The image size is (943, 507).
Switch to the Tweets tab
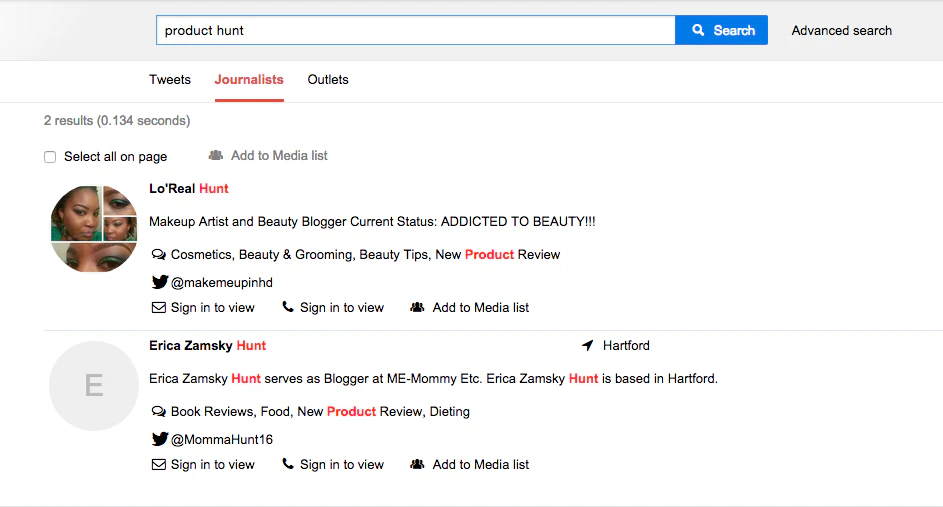pyautogui.click(x=170, y=79)
